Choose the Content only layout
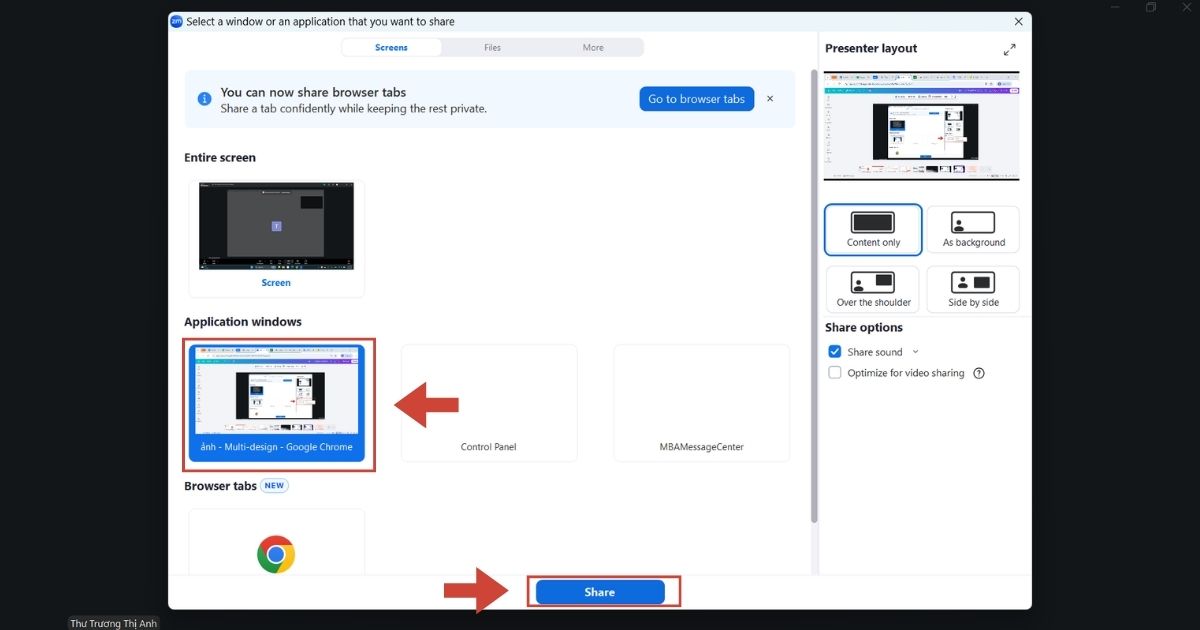This screenshot has height=630, width=1200. [873, 230]
